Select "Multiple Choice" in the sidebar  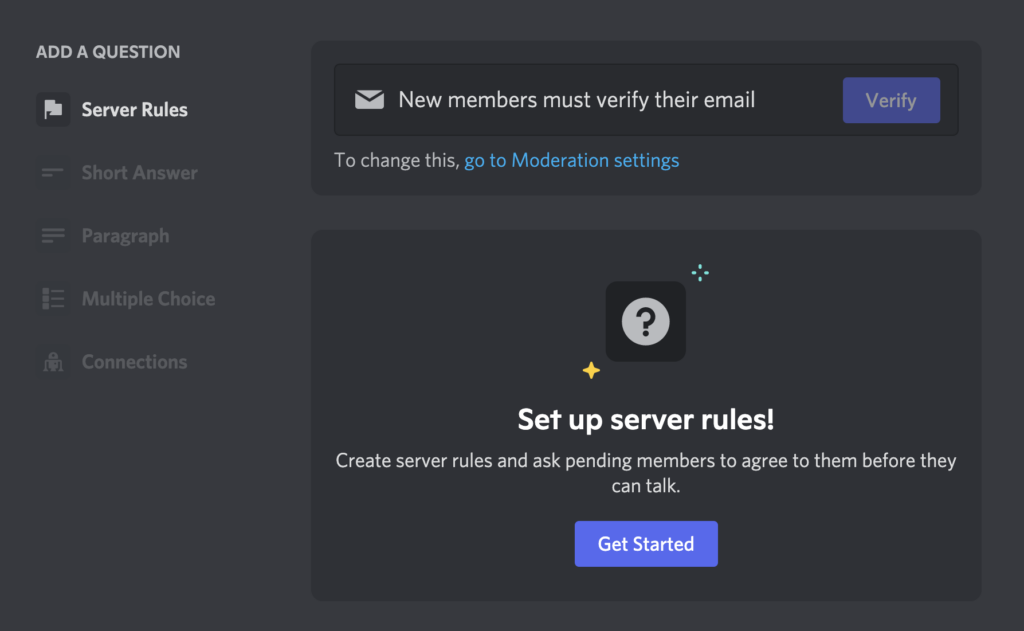pos(147,298)
